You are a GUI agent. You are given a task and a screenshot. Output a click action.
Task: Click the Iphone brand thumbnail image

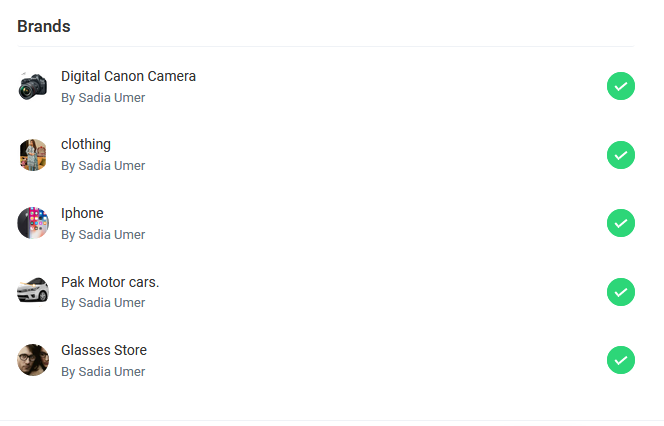click(33, 223)
